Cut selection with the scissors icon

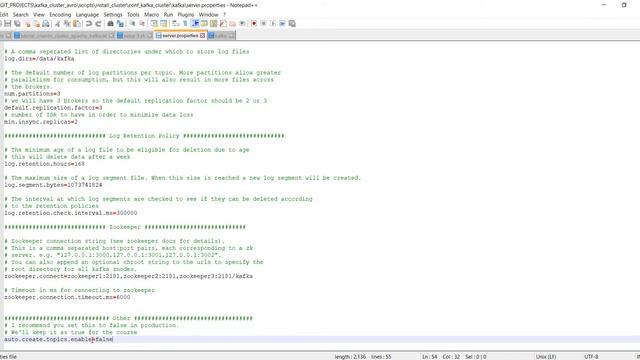58,24
